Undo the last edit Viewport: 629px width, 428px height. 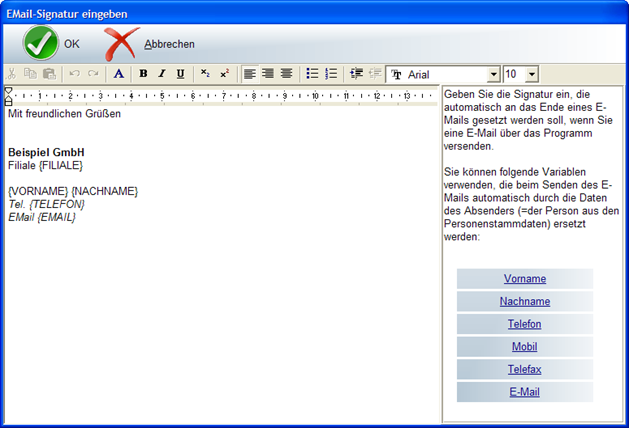click(x=75, y=74)
